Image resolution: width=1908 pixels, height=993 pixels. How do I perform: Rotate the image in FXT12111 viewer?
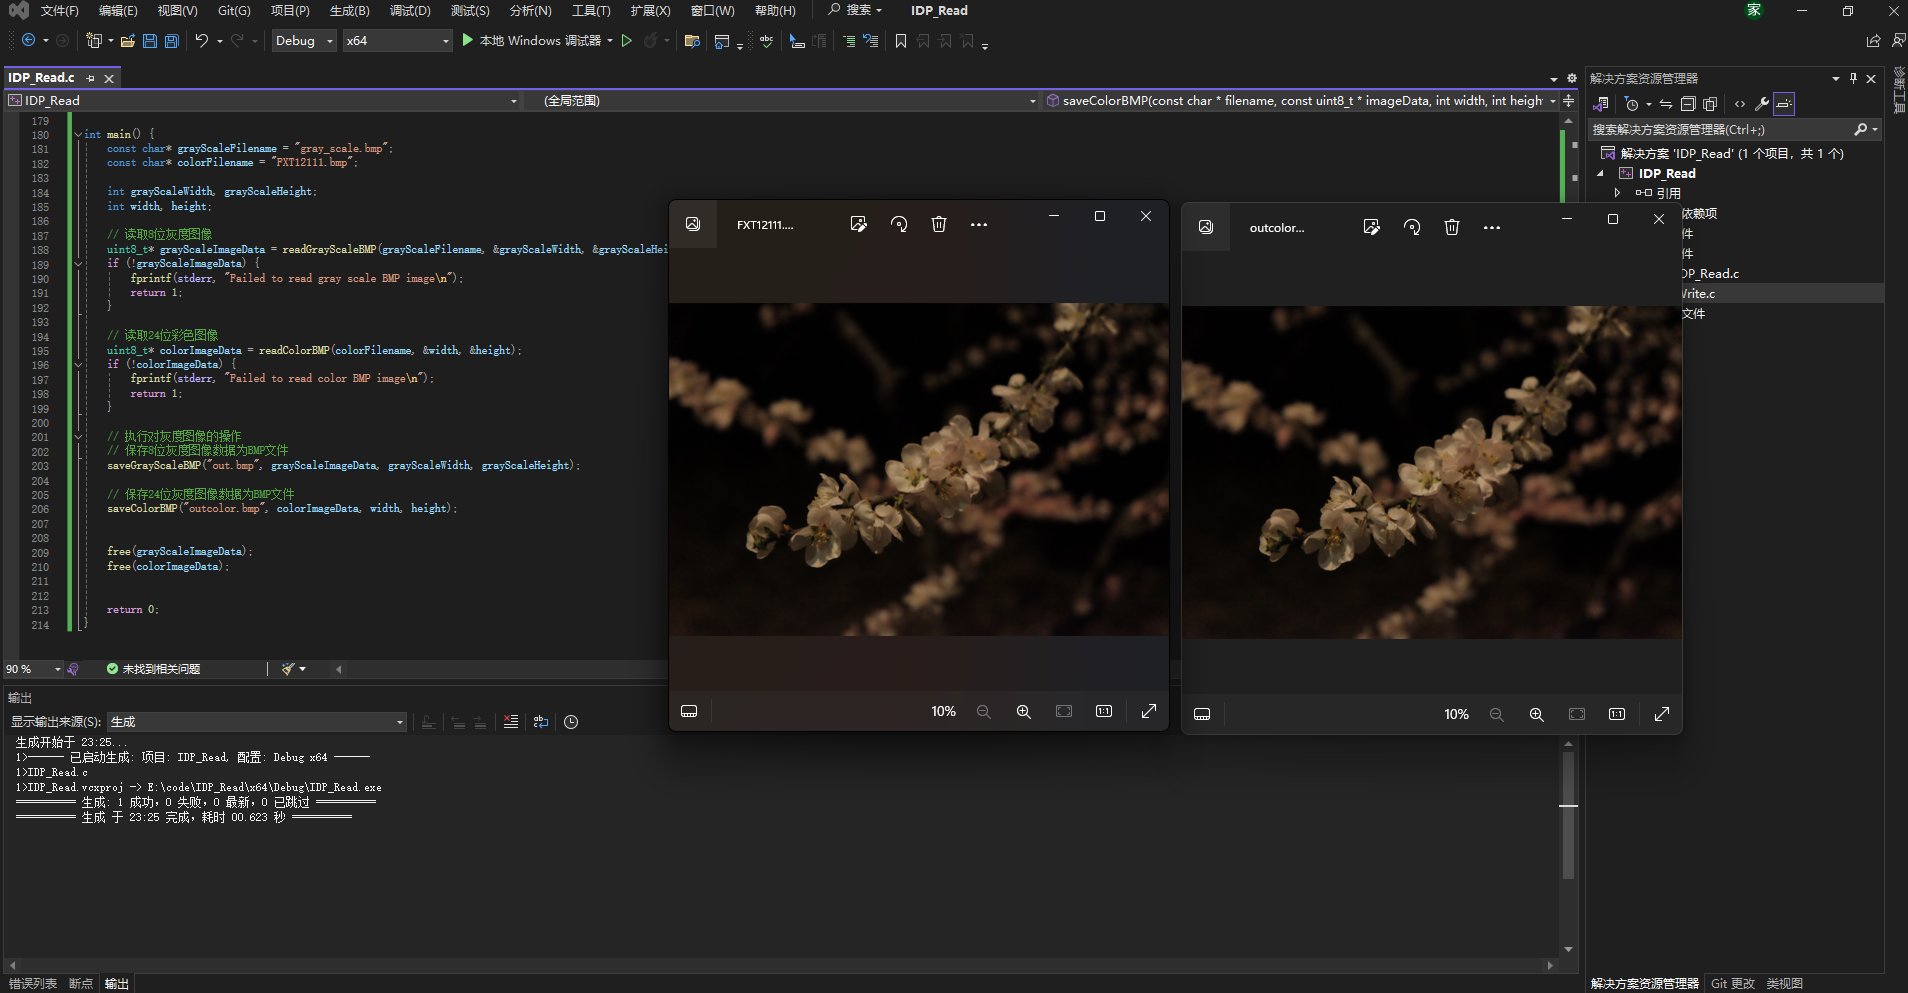pyautogui.click(x=899, y=224)
